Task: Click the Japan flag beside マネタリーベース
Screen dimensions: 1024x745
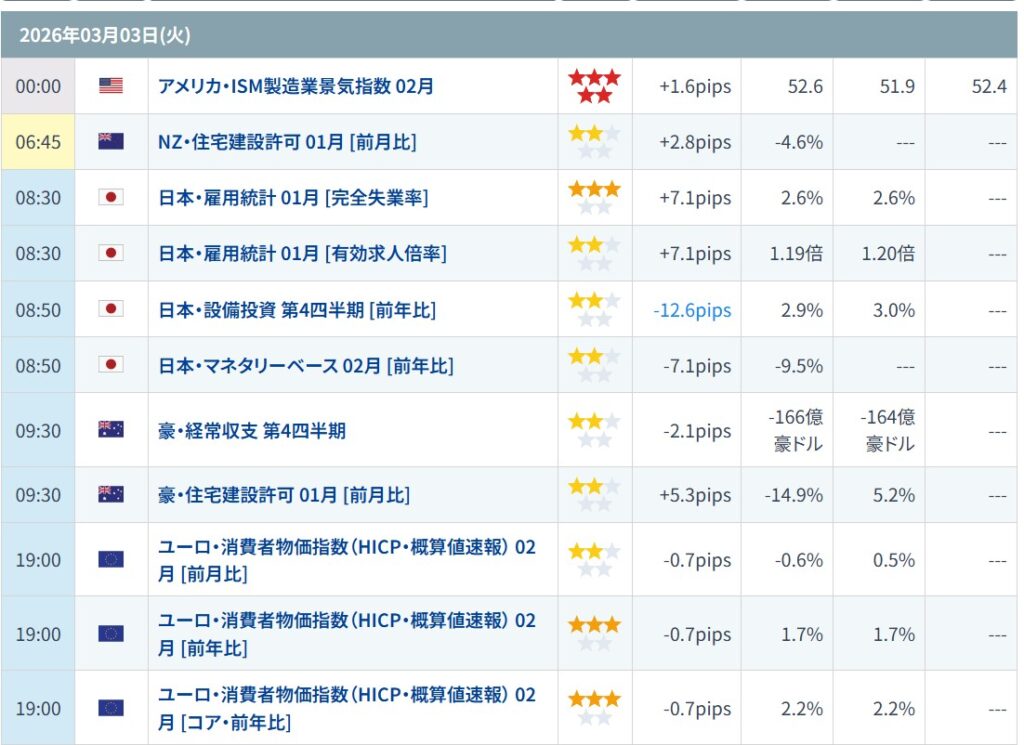Action: coord(111,365)
